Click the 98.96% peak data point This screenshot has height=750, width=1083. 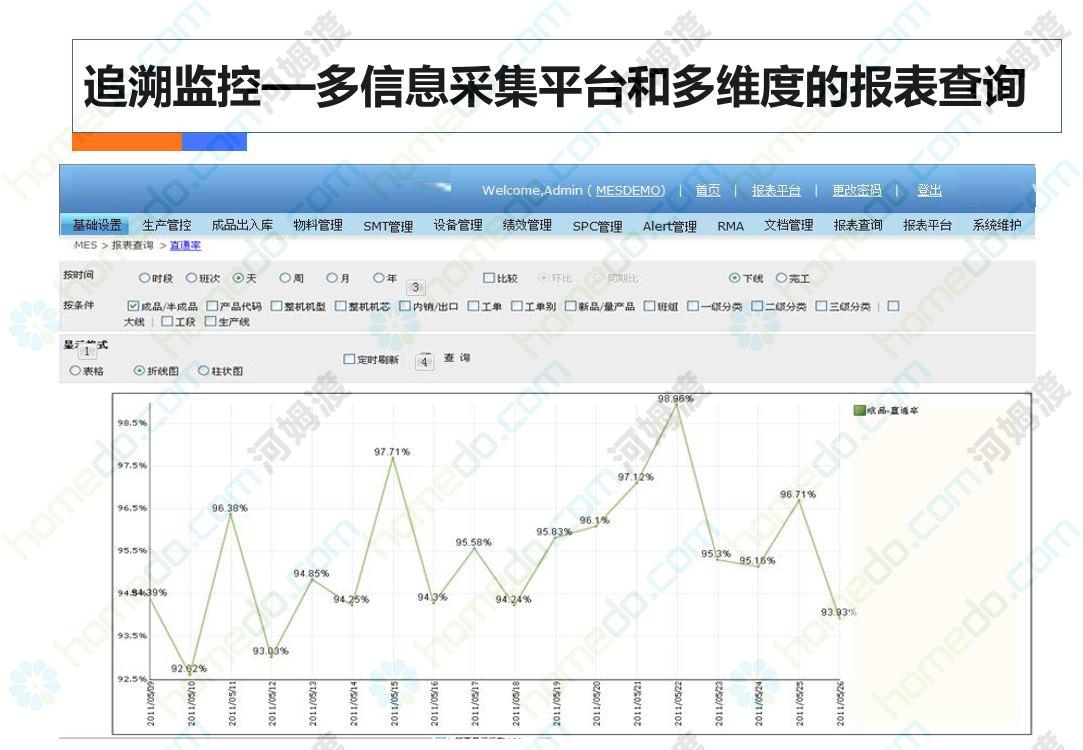(x=677, y=404)
